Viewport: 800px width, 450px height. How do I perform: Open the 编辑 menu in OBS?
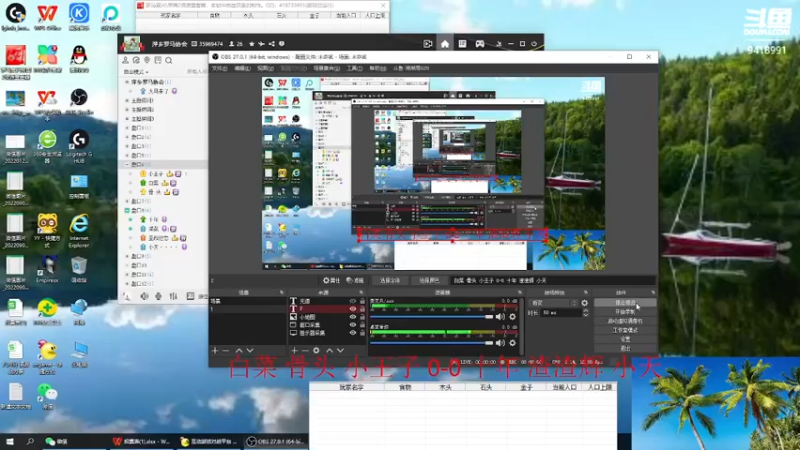[242, 68]
